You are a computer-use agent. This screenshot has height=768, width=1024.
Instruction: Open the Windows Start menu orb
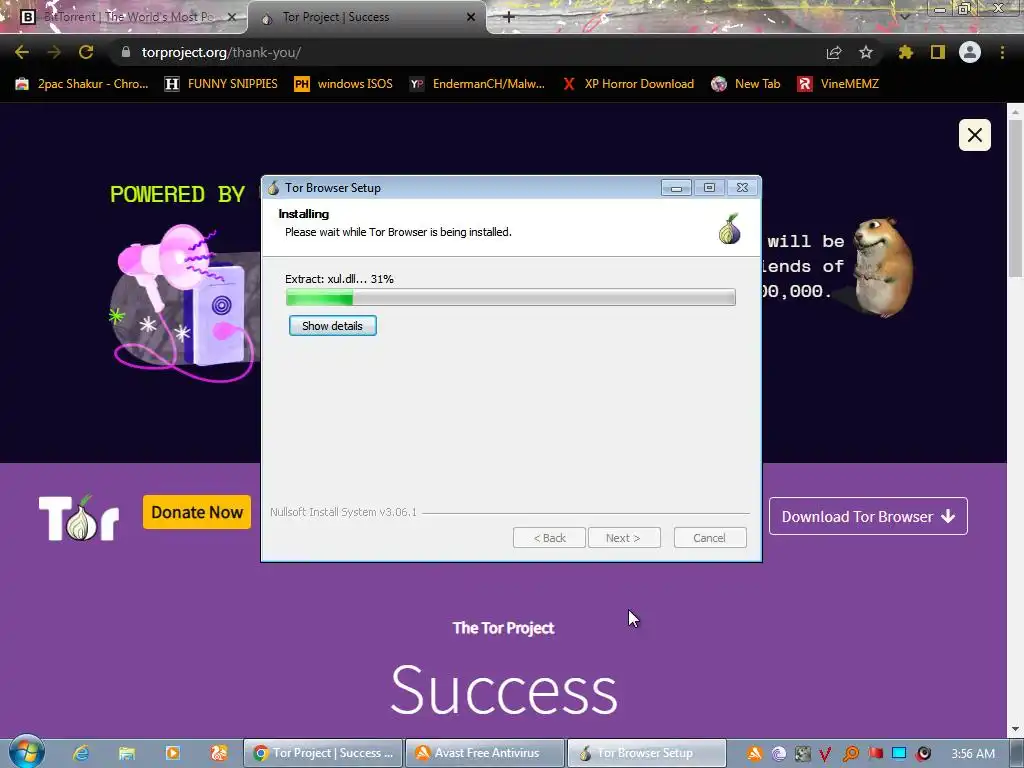pyautogui.click(x=26, y=752)
